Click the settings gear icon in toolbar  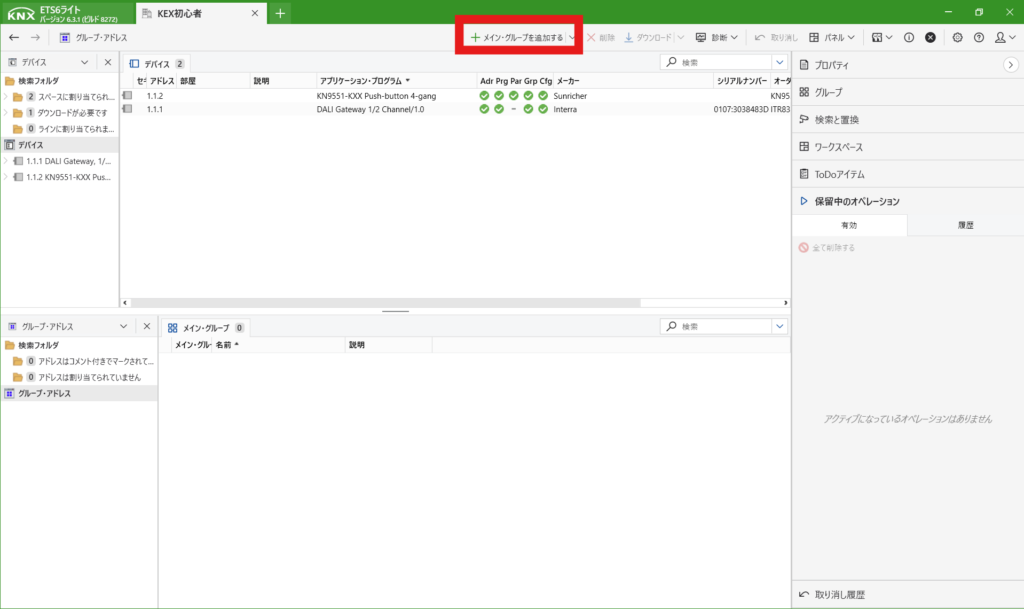[957, 37]
